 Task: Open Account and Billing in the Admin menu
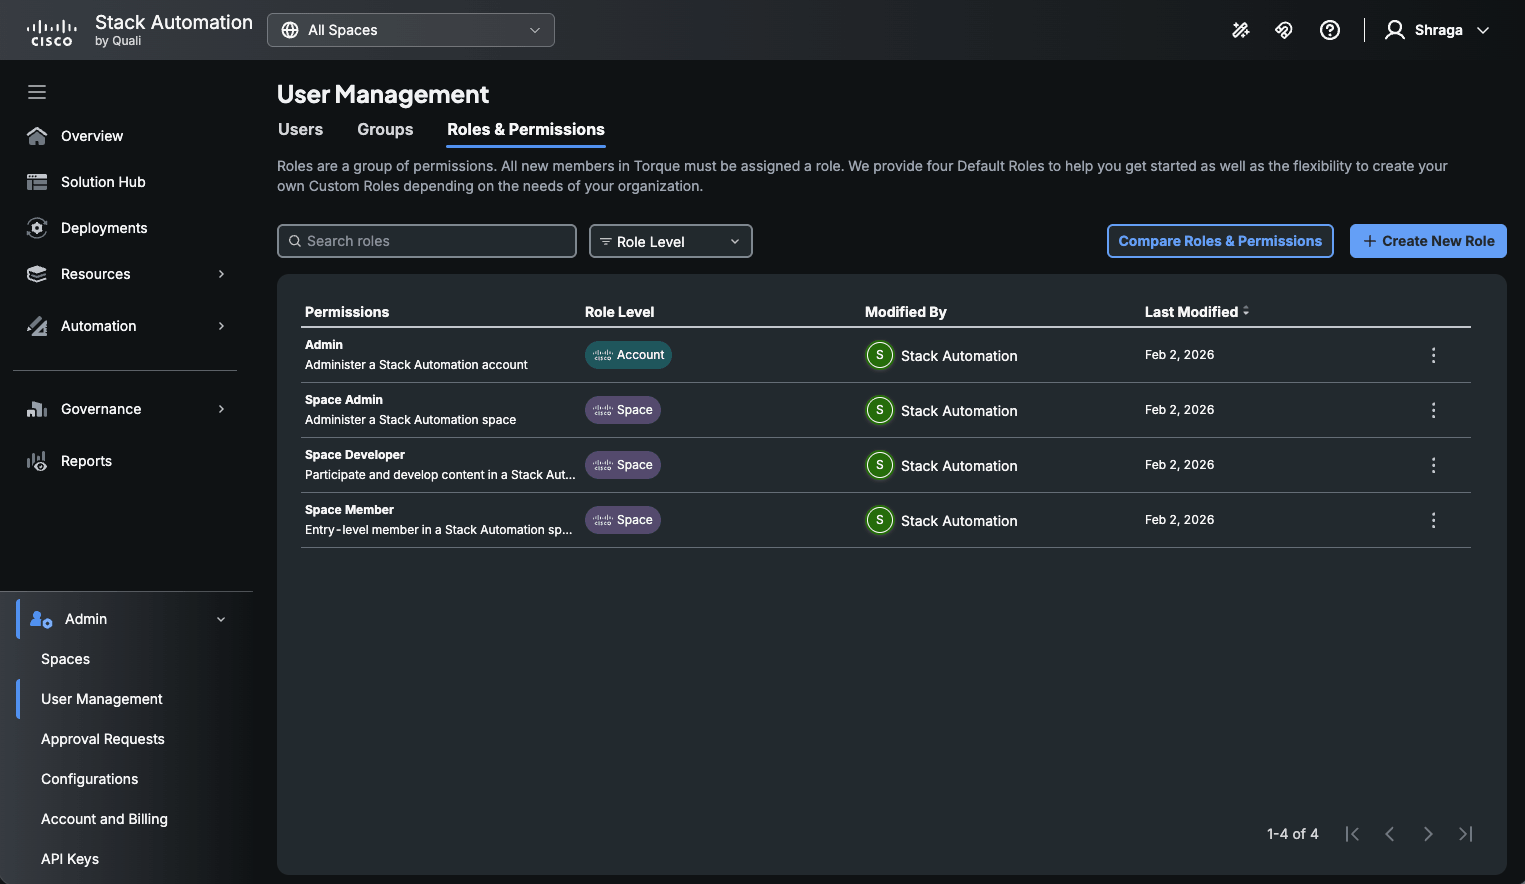104,819
